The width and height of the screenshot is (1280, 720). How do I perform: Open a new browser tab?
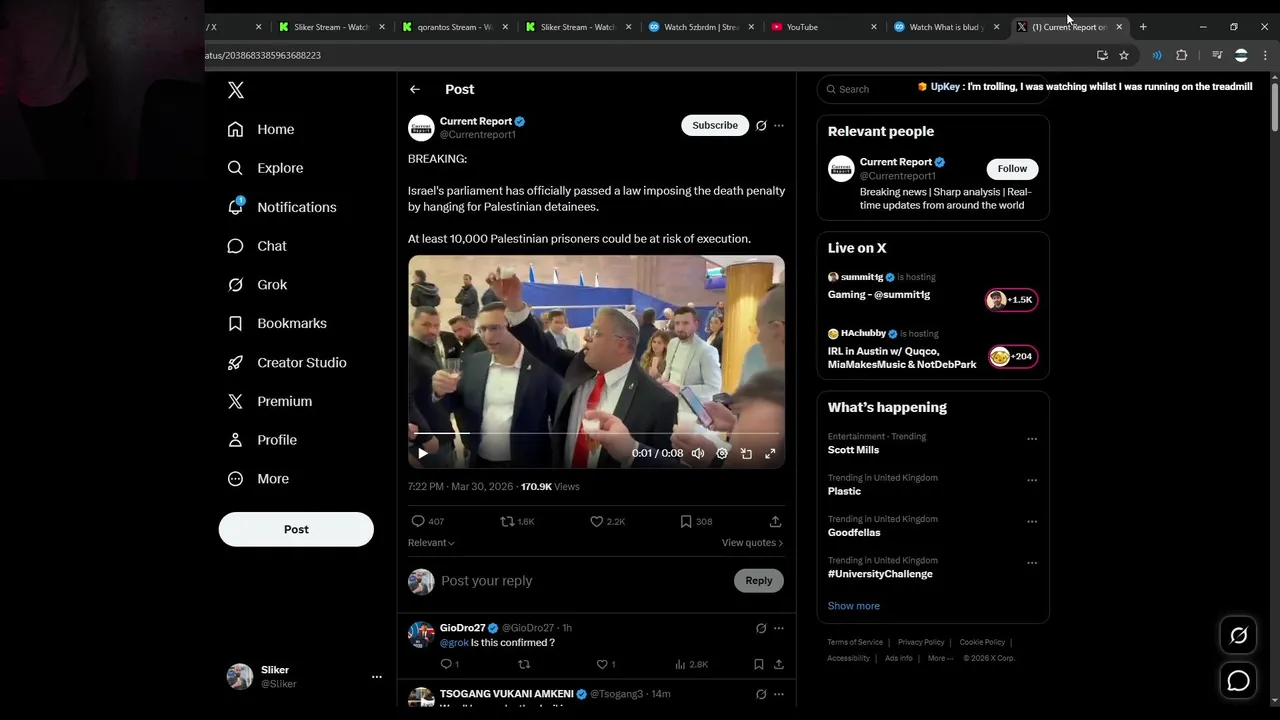tap(1143, 27)
